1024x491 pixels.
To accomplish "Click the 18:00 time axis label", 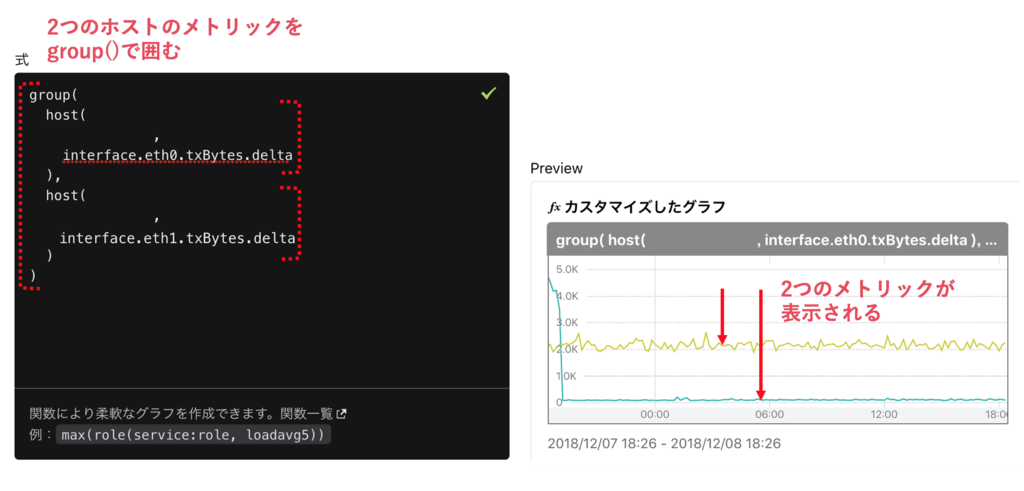I will point(995,414).
